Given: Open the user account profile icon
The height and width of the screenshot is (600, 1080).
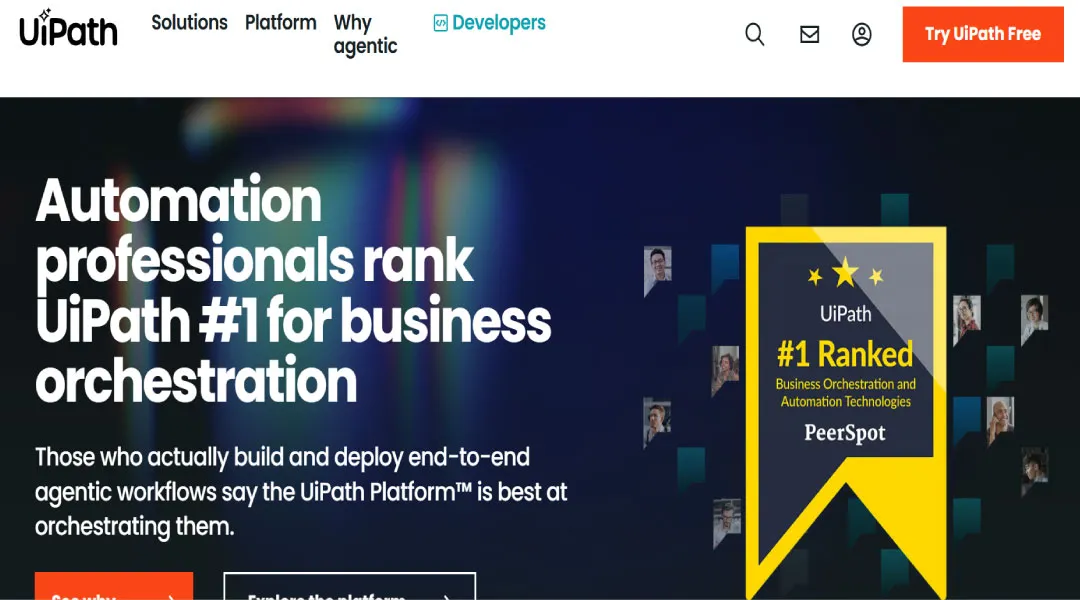Looking at the screenshot, I should [862, 34].
